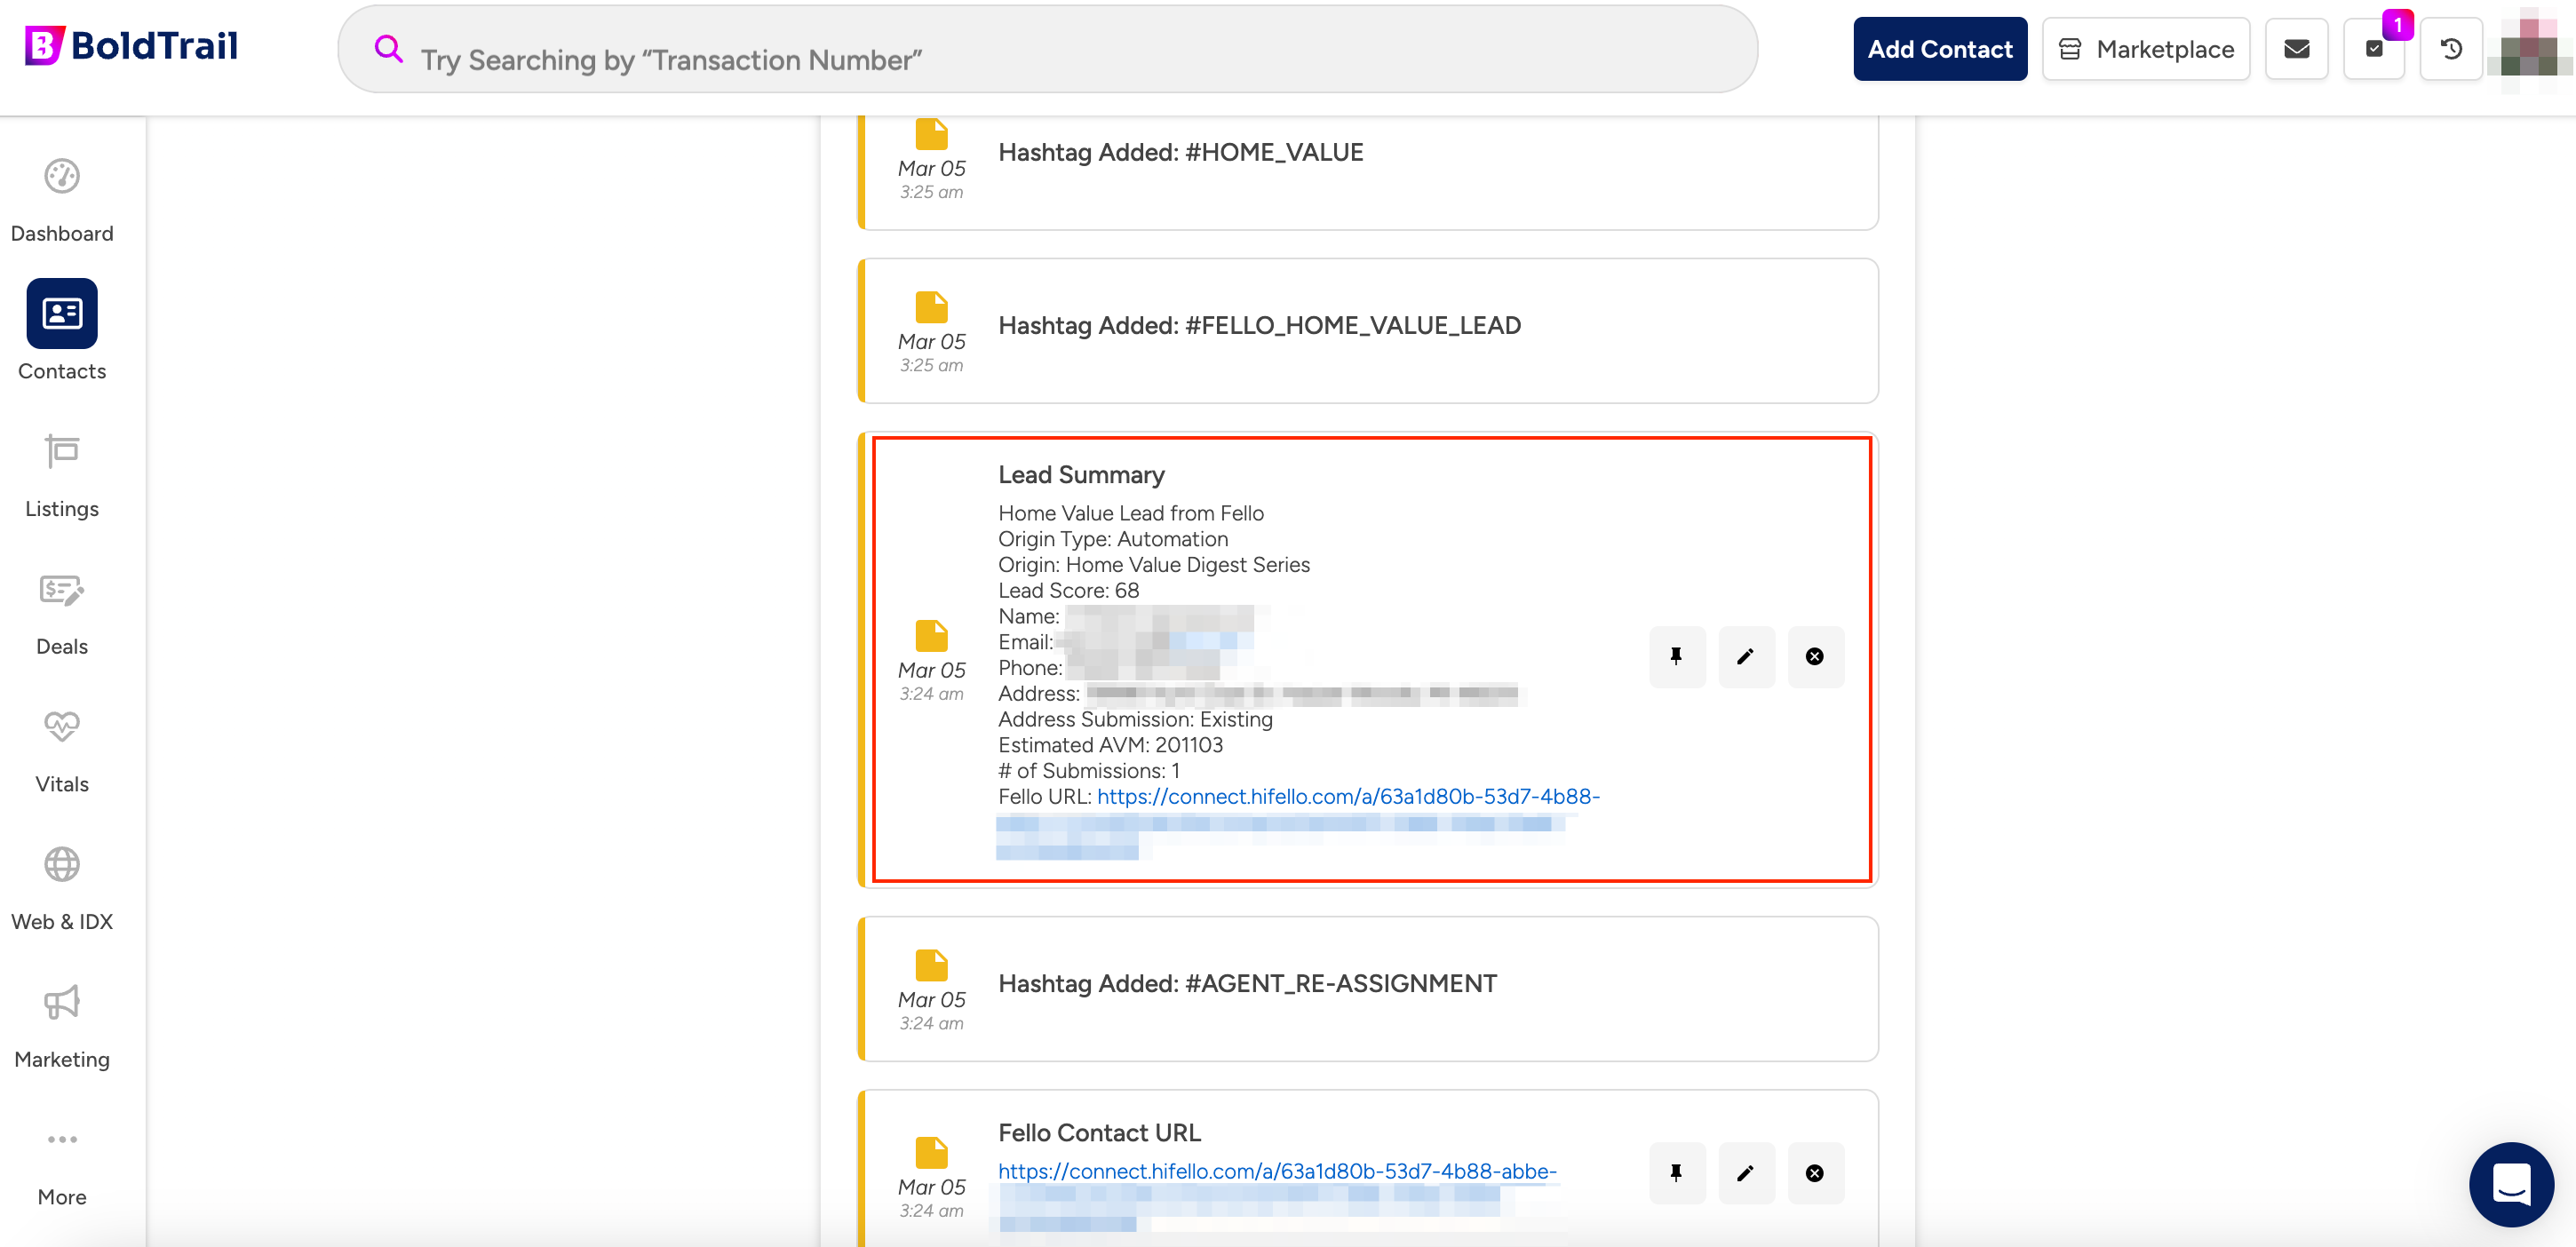This screenshot has width=2576, height=1247.
Task: Click the "Lead Summary" heading
Action: pyautogui.click(x=1081, y=475)
